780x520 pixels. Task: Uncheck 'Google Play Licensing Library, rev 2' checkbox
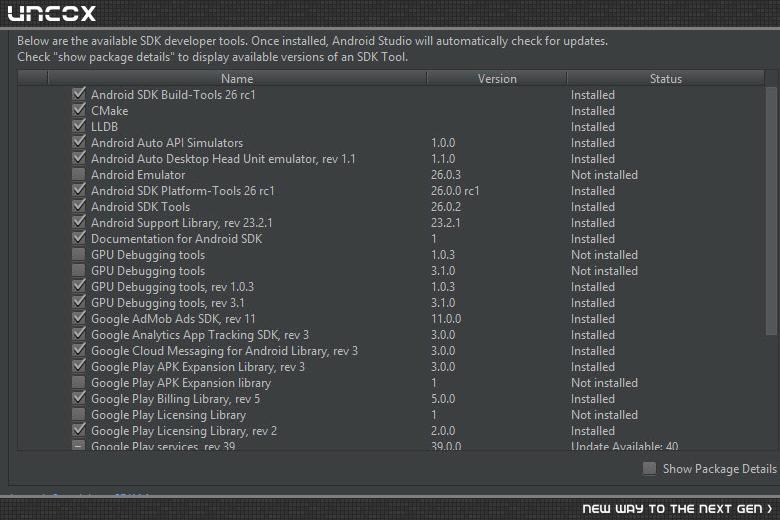pyautogui.click(x=79, y=430)
